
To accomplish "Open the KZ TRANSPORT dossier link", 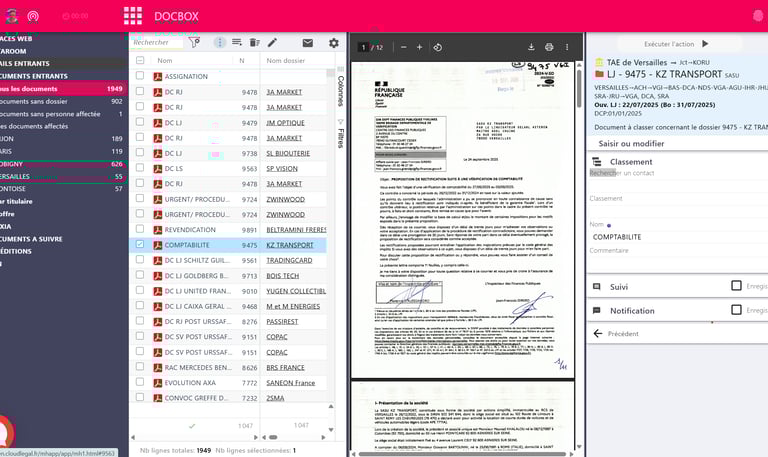I will (289, 245).
